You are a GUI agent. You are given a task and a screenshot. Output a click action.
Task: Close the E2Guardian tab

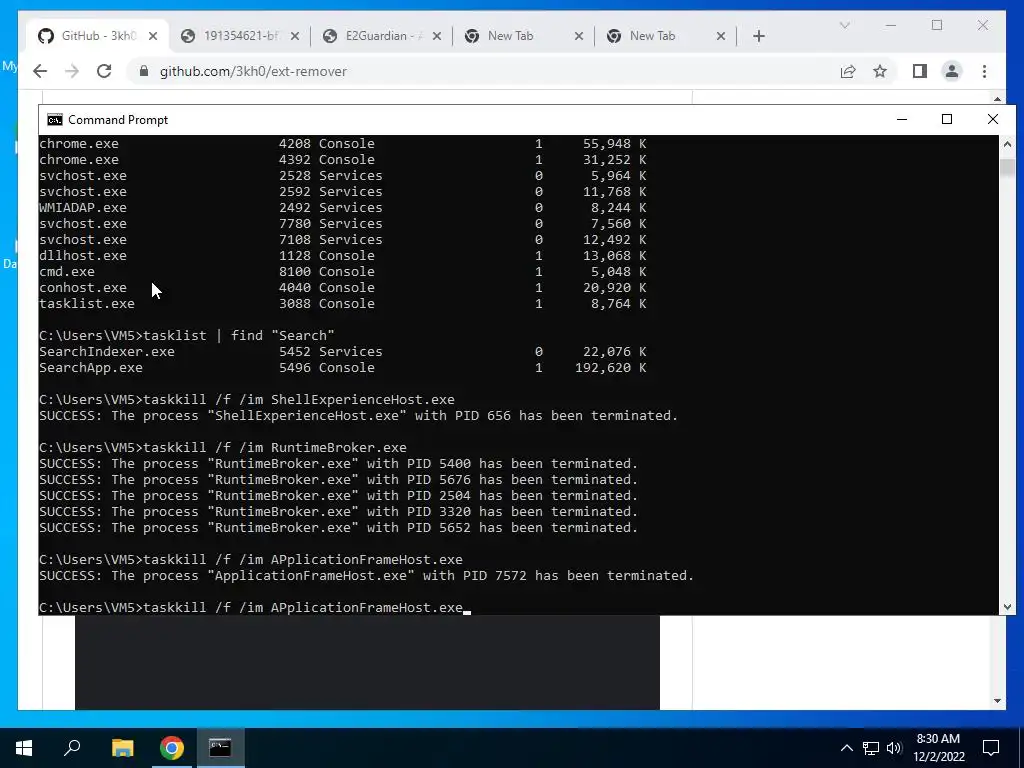tap(438, 36)
